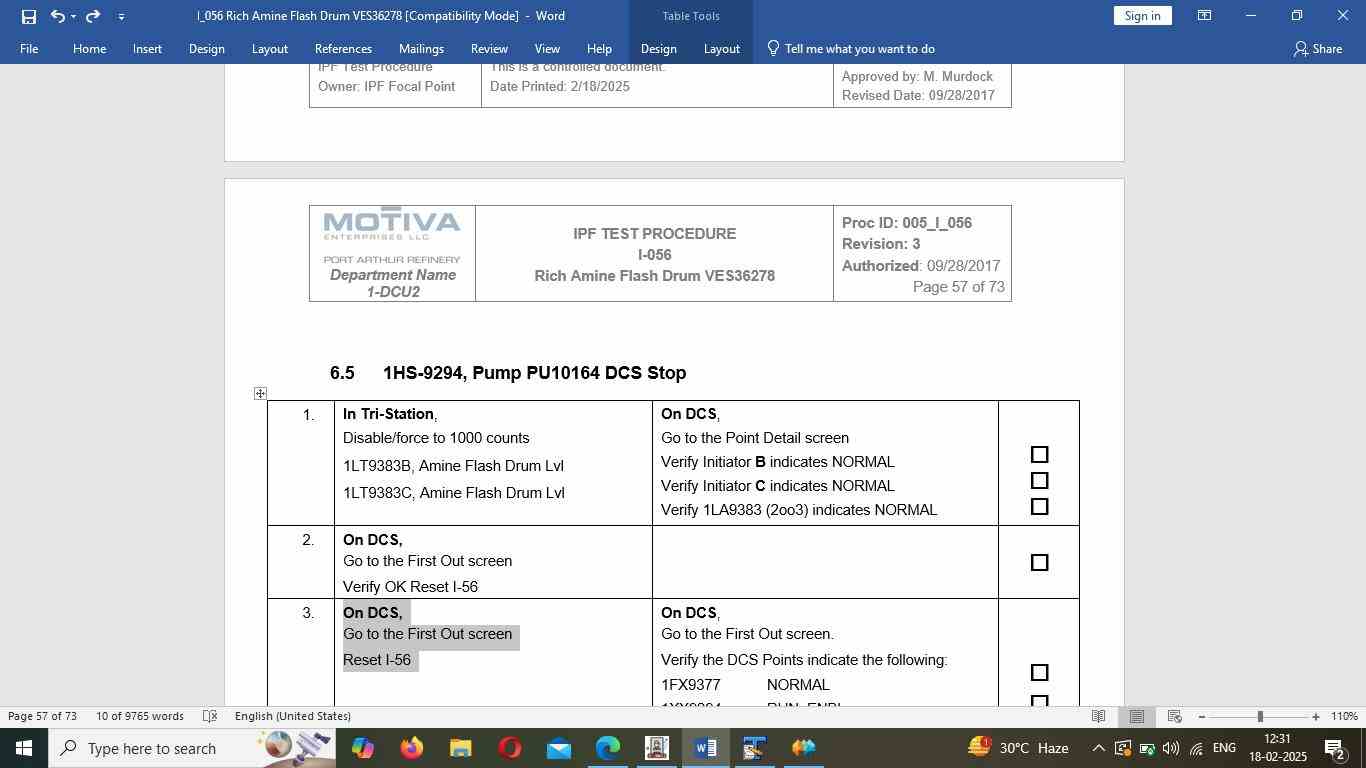1366x768 pixels.
Task: Open the Windows Start menu
Action: click(x=24, y=748)
